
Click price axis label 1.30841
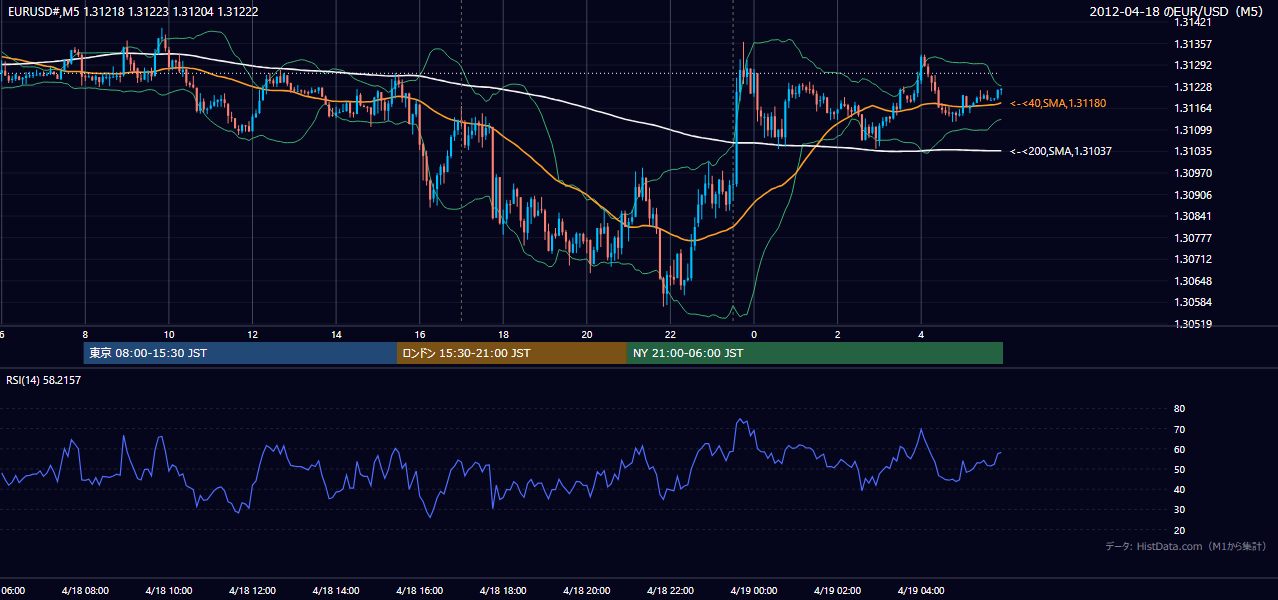1192,216
